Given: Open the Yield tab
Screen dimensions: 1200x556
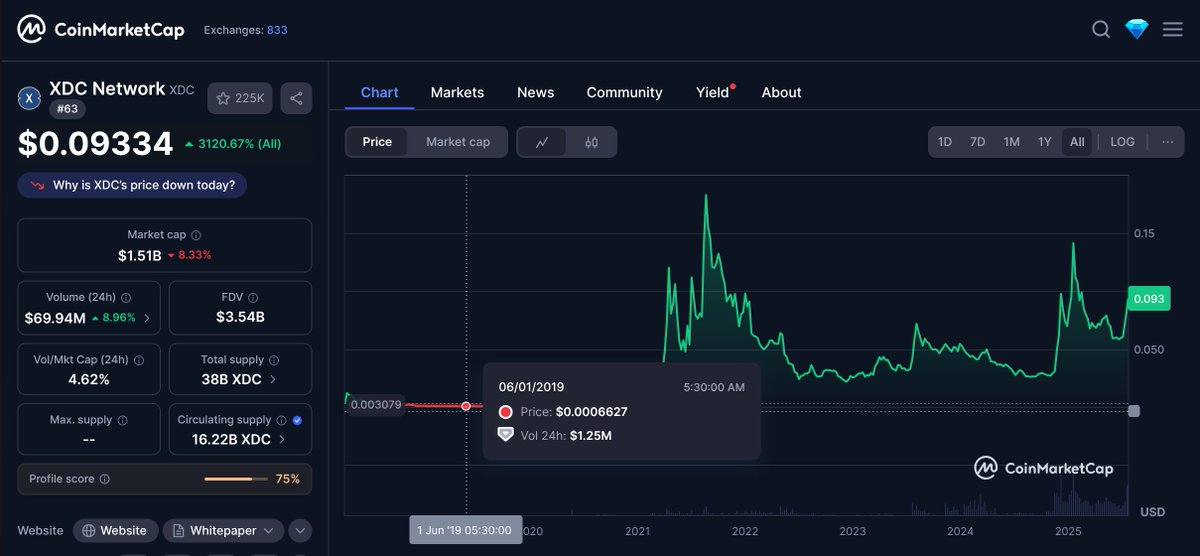Looking at the screenshot, I should (x=713, y=92).
